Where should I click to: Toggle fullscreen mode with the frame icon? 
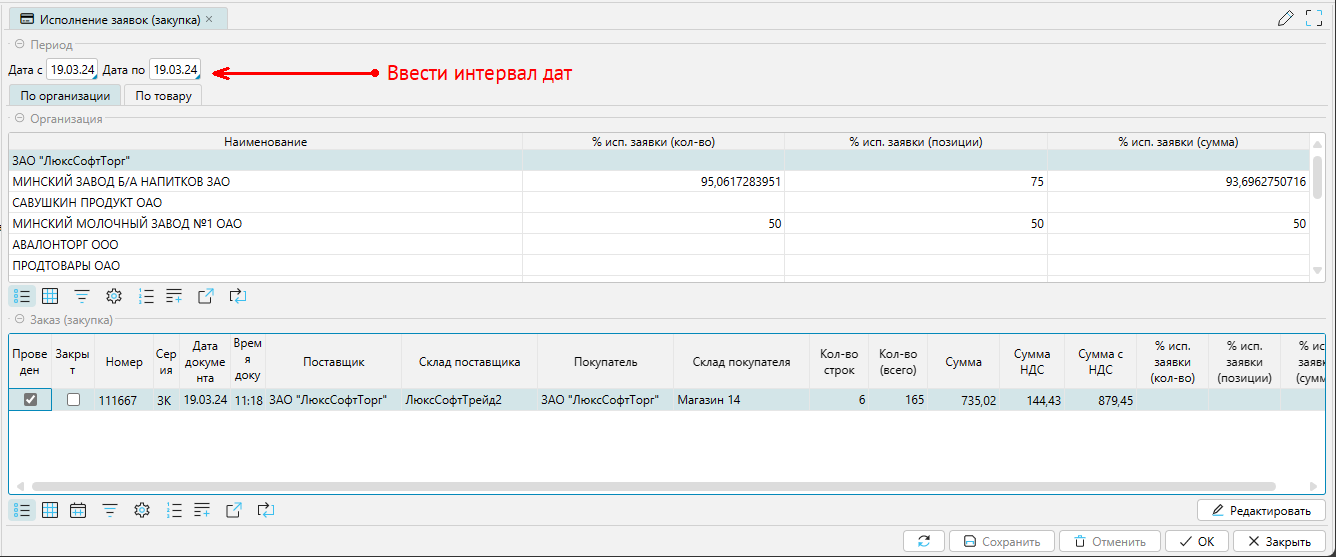(1314, 18)
